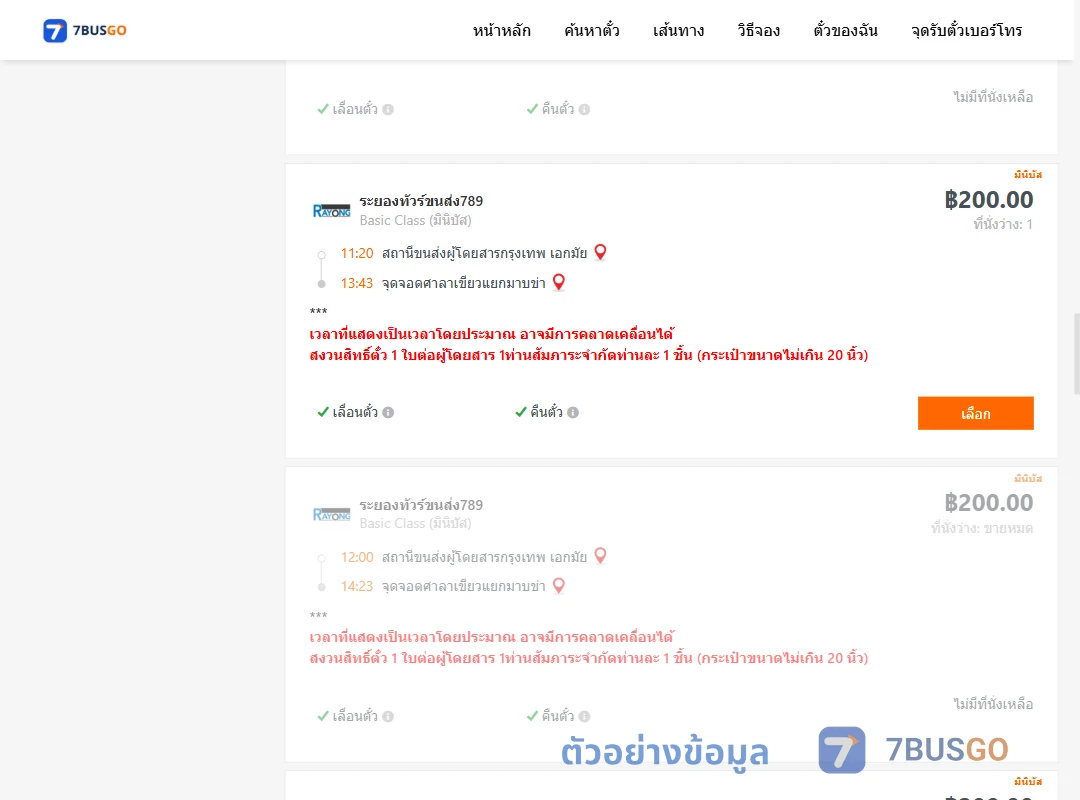
Task: Show map pin for 11:20 Ekkamai departure
Action: coord(601,252)
